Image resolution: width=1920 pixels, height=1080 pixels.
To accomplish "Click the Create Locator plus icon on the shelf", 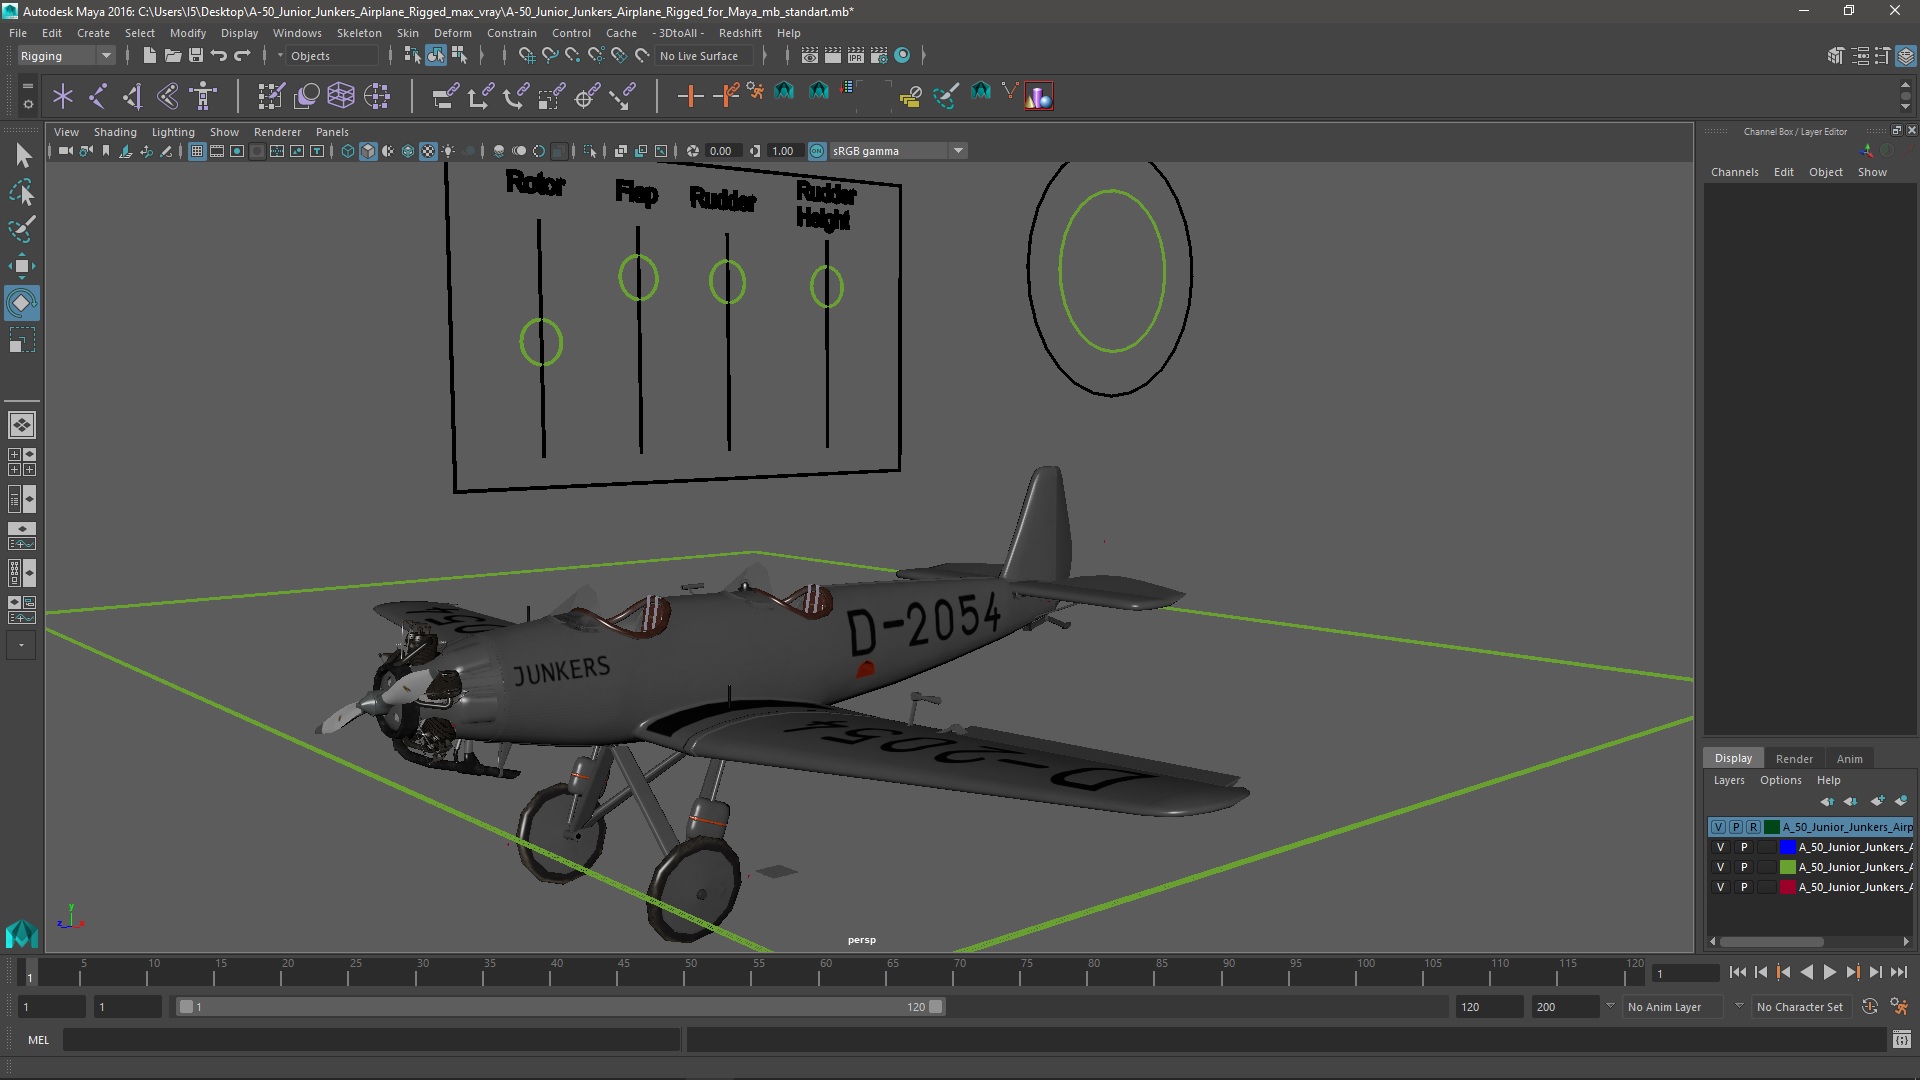I will click(690, 96).
